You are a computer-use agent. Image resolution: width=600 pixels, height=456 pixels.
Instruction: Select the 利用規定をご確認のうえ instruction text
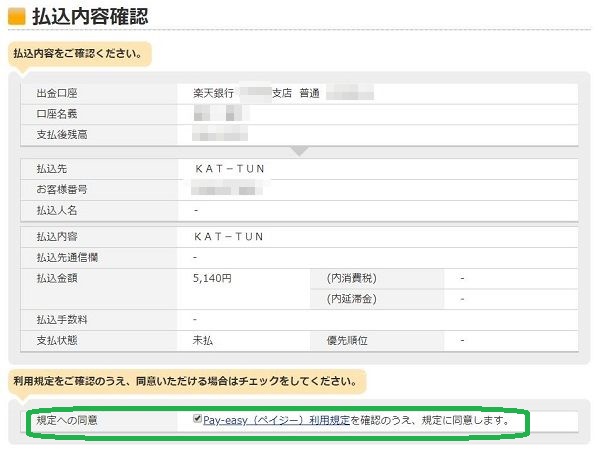pos(185,381)
